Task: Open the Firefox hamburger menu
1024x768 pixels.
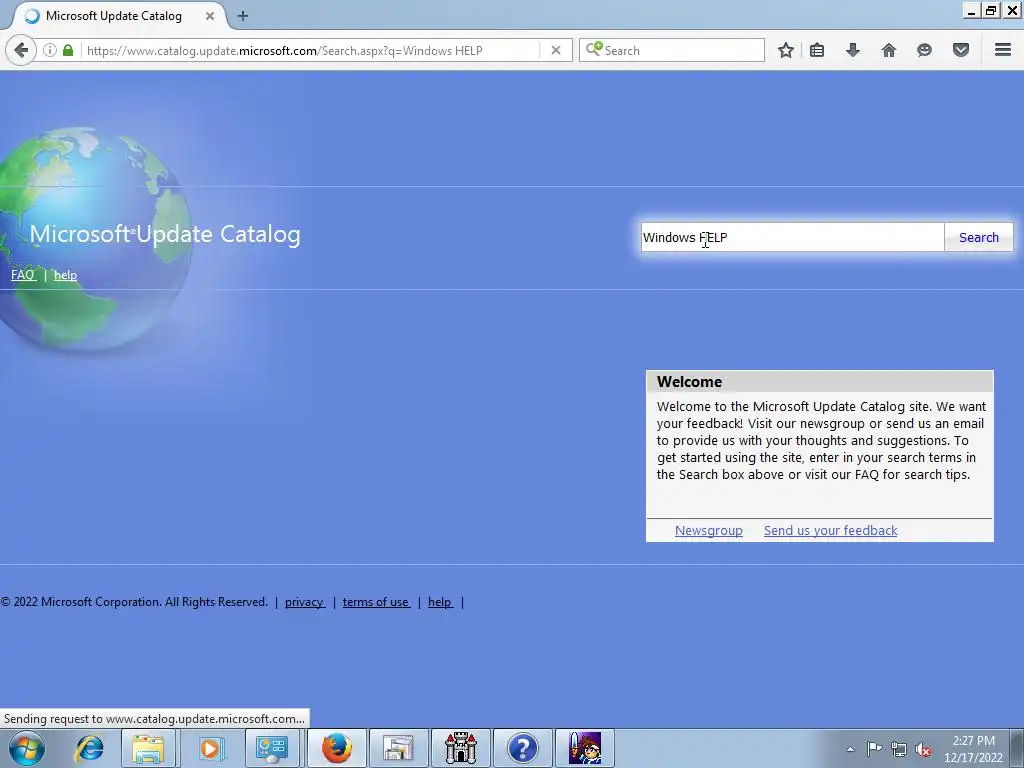Action: 1003,50
